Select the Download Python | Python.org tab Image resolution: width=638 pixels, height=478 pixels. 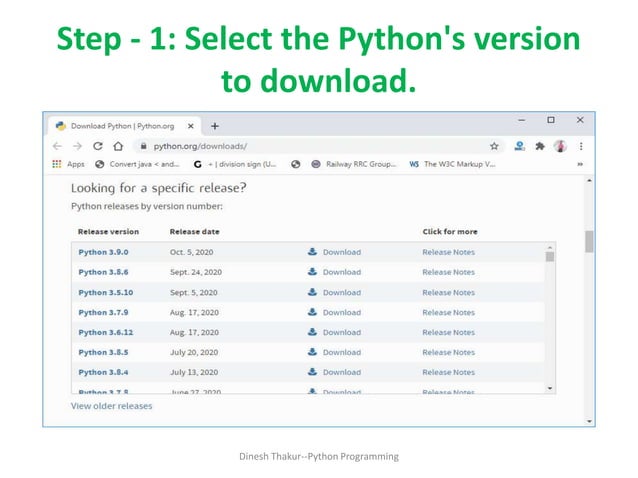(x=124, y=126)
